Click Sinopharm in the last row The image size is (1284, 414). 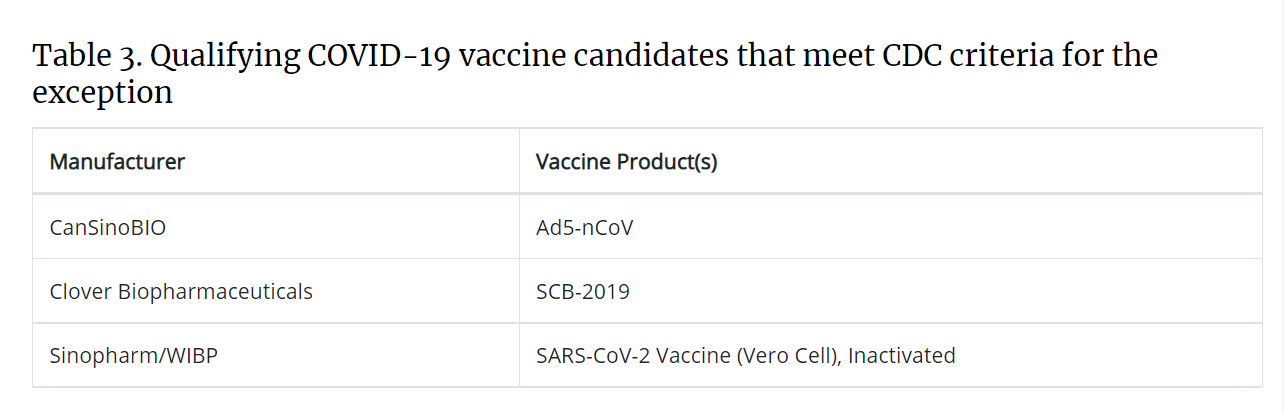pyautogui.click(x=97, y=356)
